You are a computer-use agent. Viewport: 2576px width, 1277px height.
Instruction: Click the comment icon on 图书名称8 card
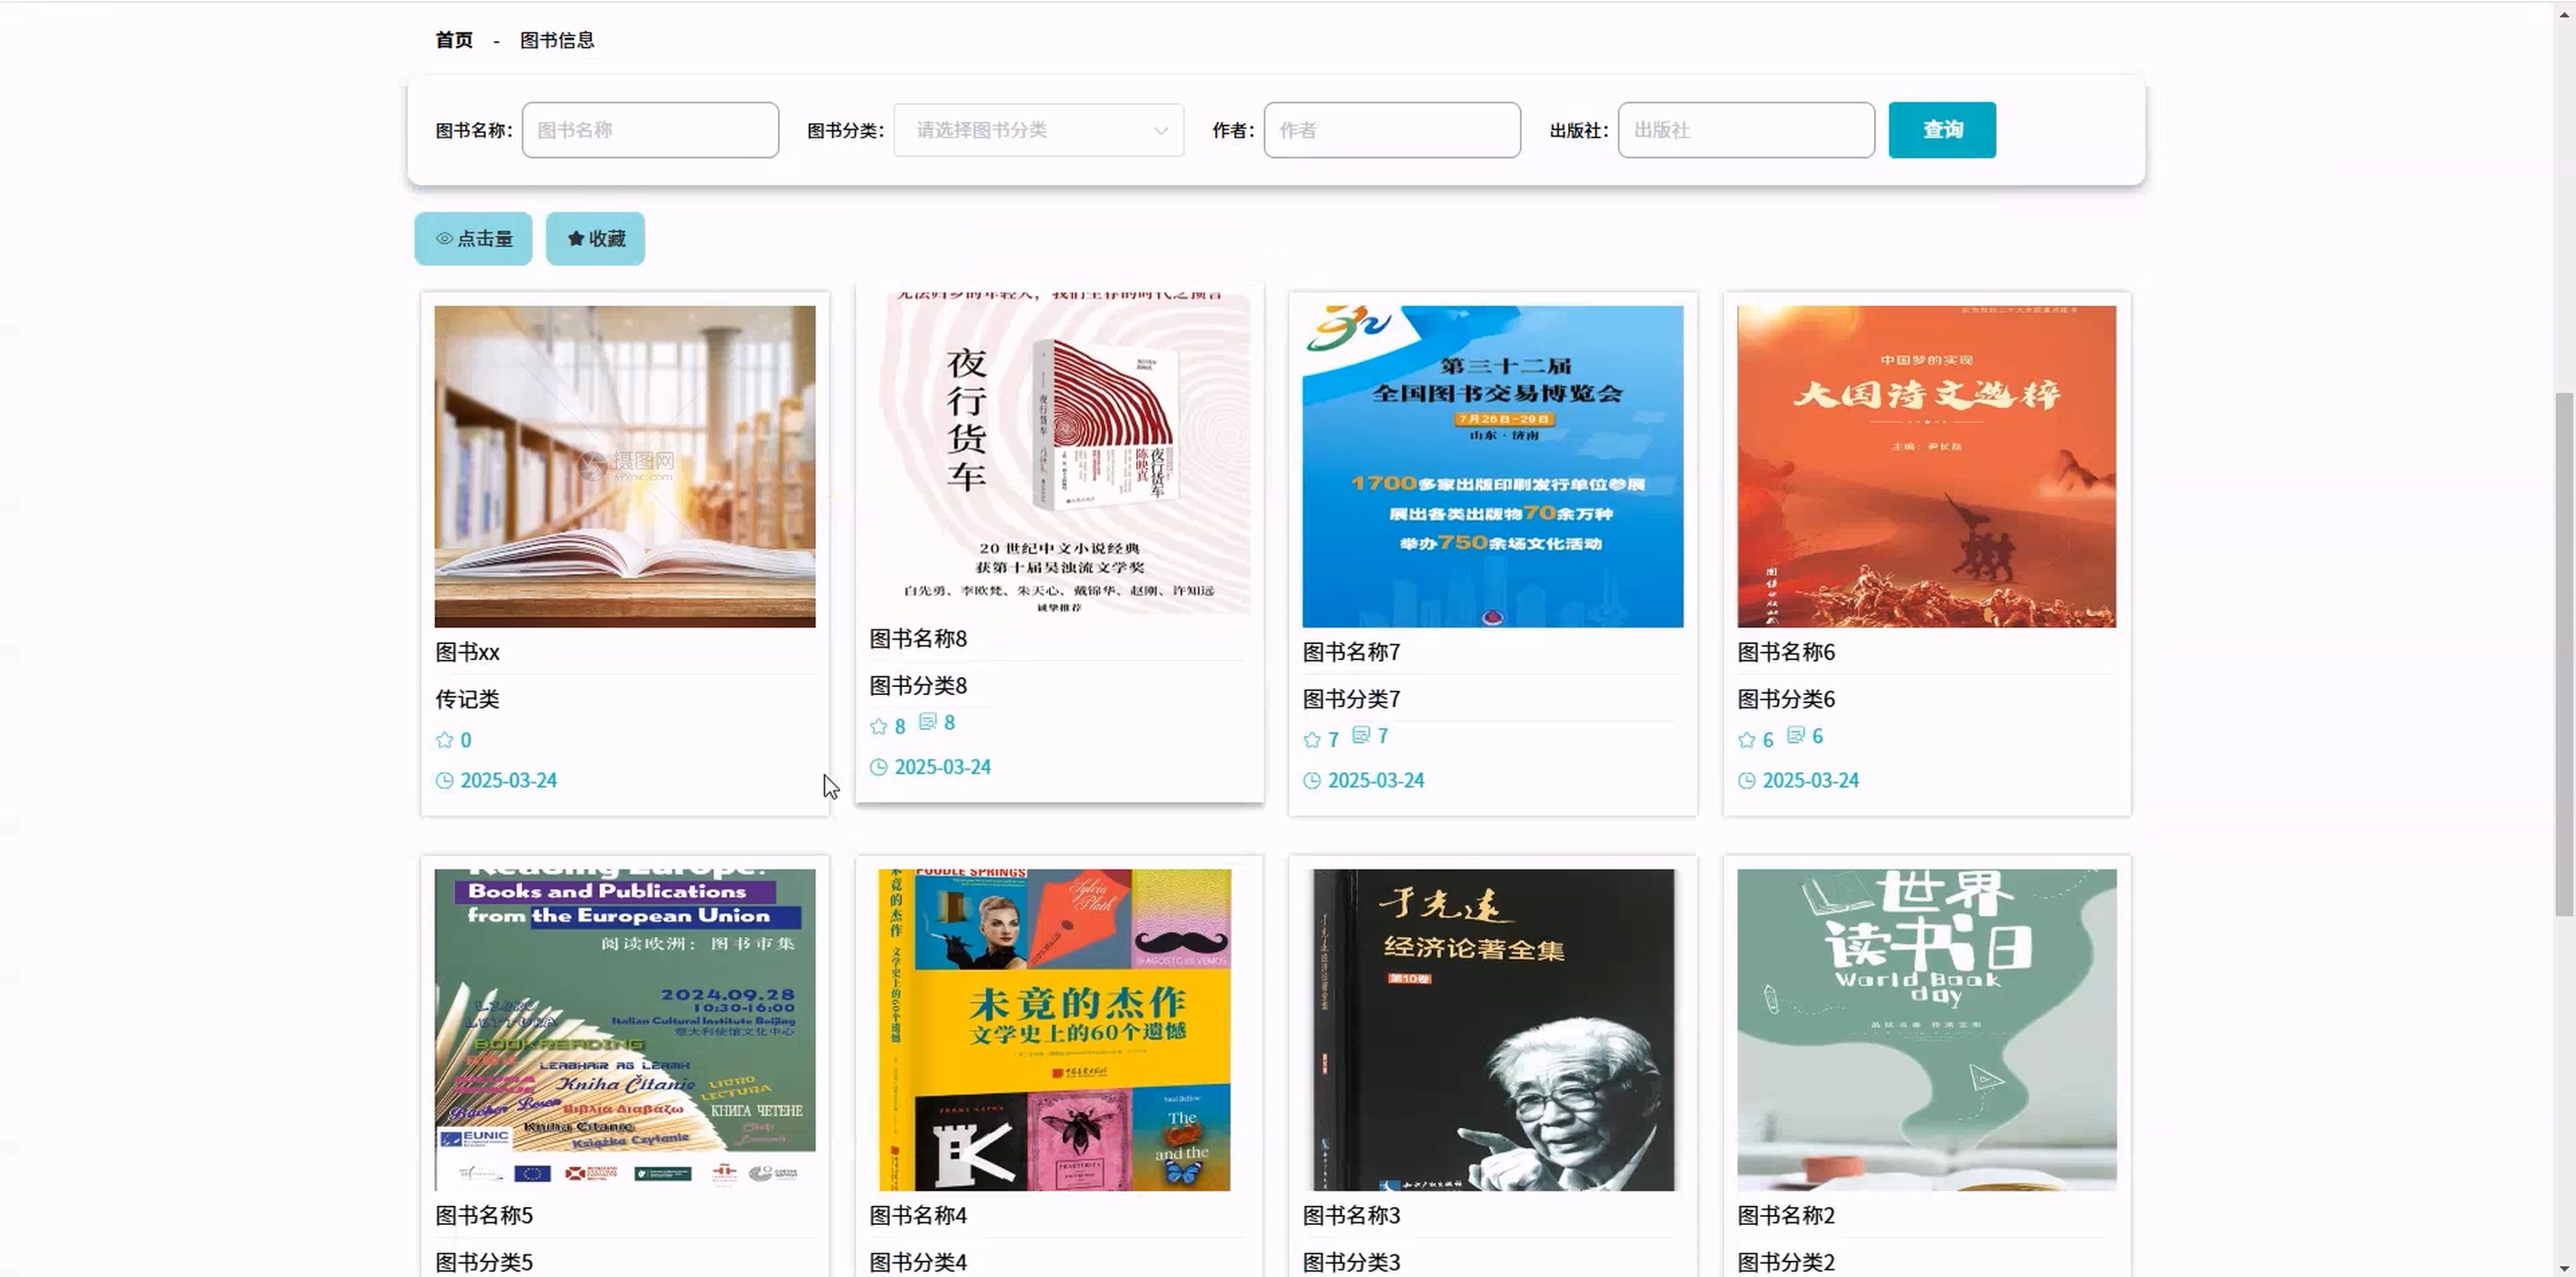[927, 721]
